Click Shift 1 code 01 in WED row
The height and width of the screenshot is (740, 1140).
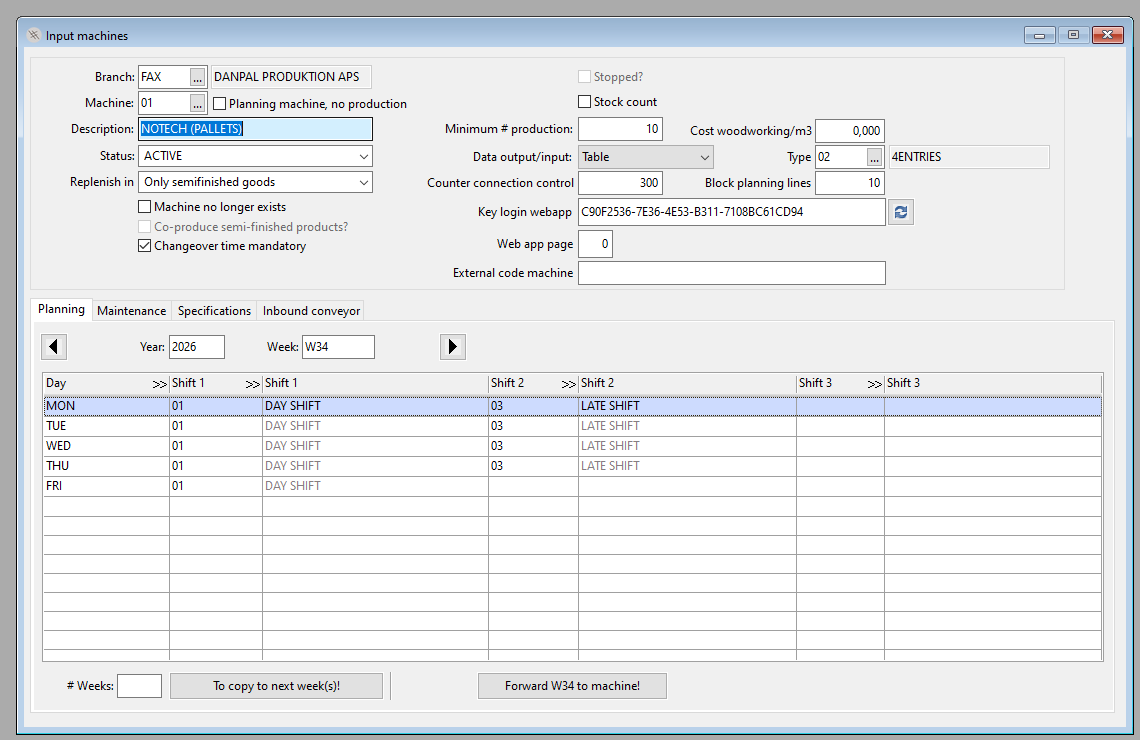pos(216,446)
